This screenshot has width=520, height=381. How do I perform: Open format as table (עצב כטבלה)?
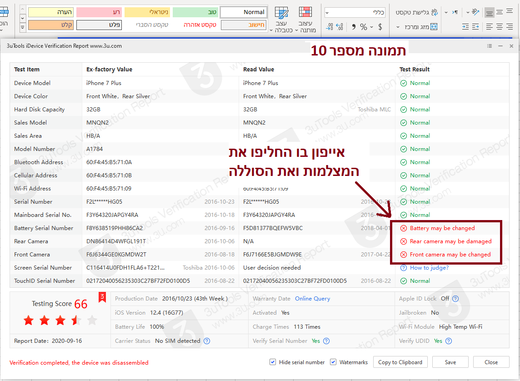tap(281, 19)
